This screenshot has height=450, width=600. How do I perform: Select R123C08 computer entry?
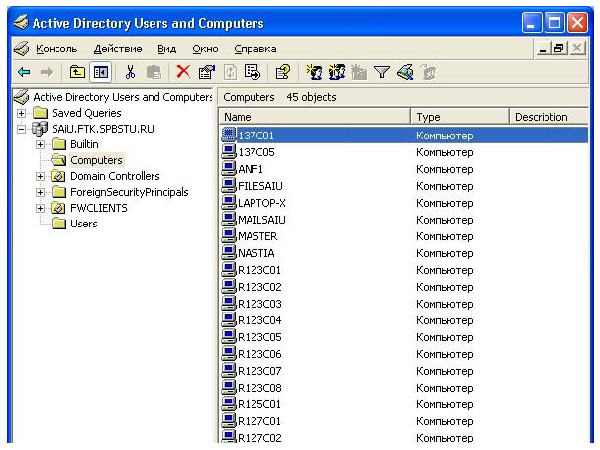click(x=259, y=388)
